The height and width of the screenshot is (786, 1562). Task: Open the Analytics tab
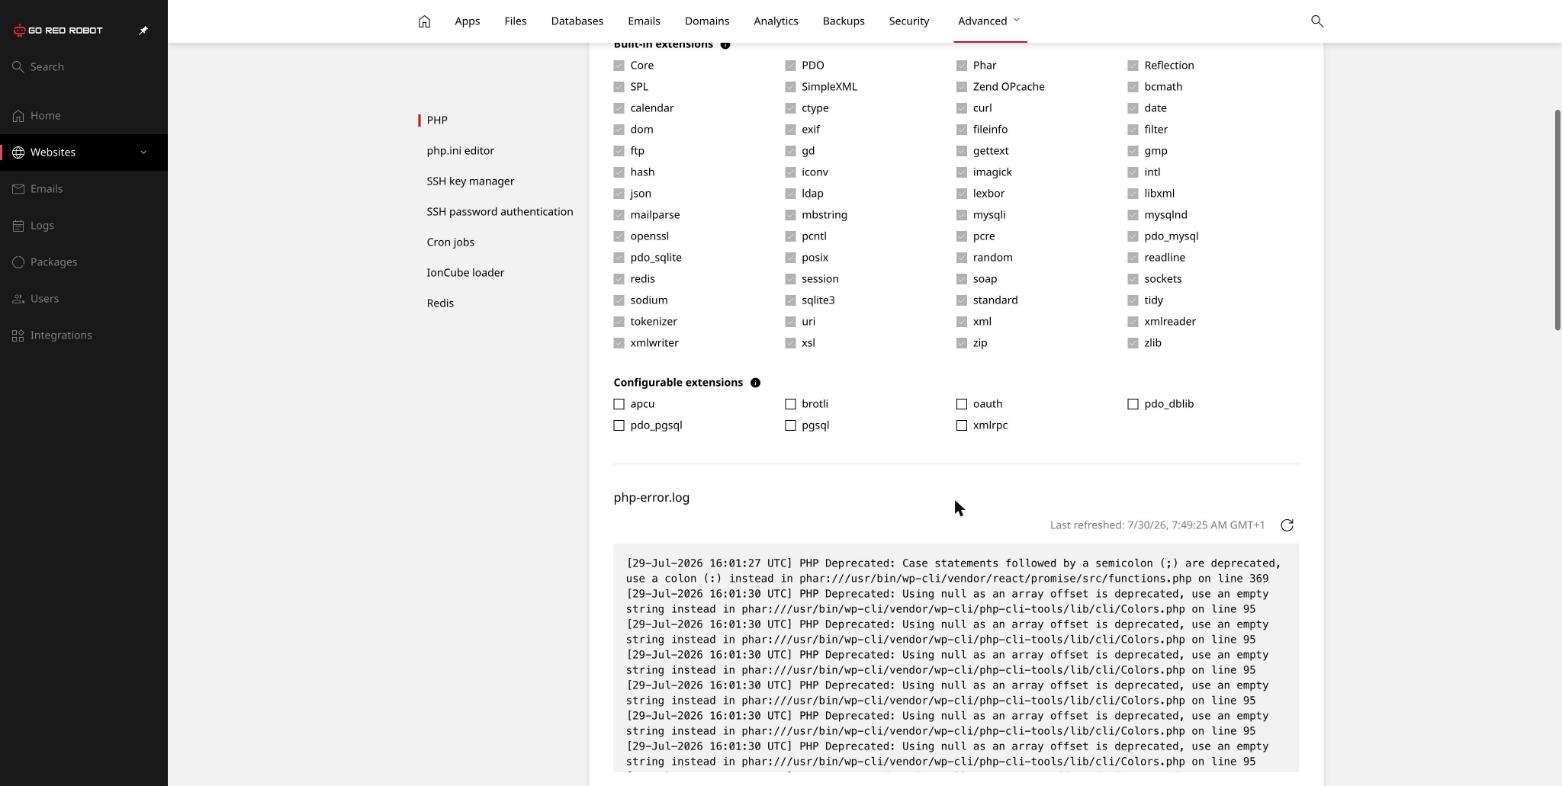tap(776, 21)
